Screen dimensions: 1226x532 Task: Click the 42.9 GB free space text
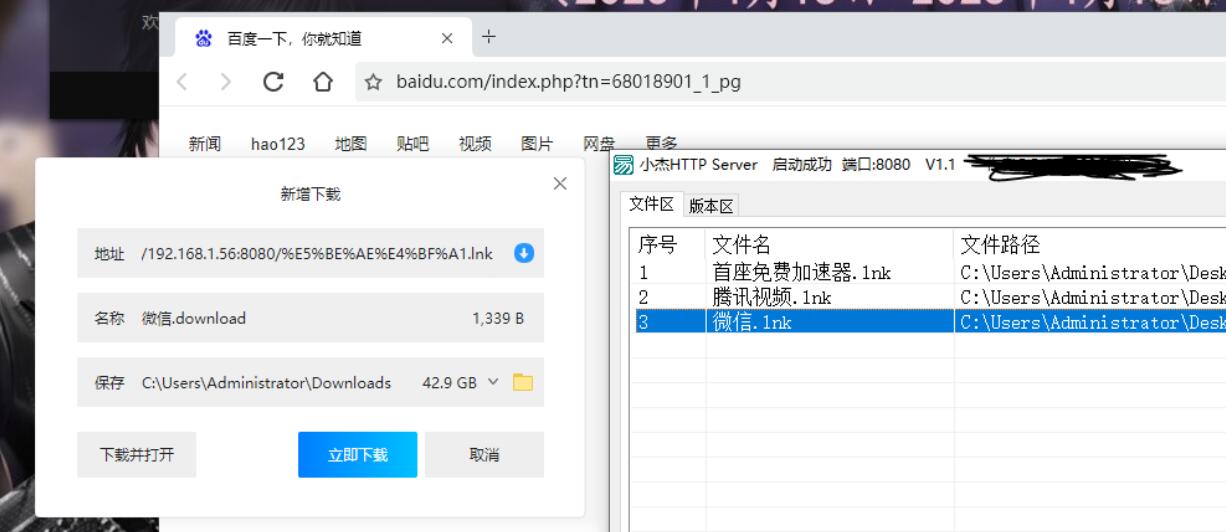[x=449, y=382]
